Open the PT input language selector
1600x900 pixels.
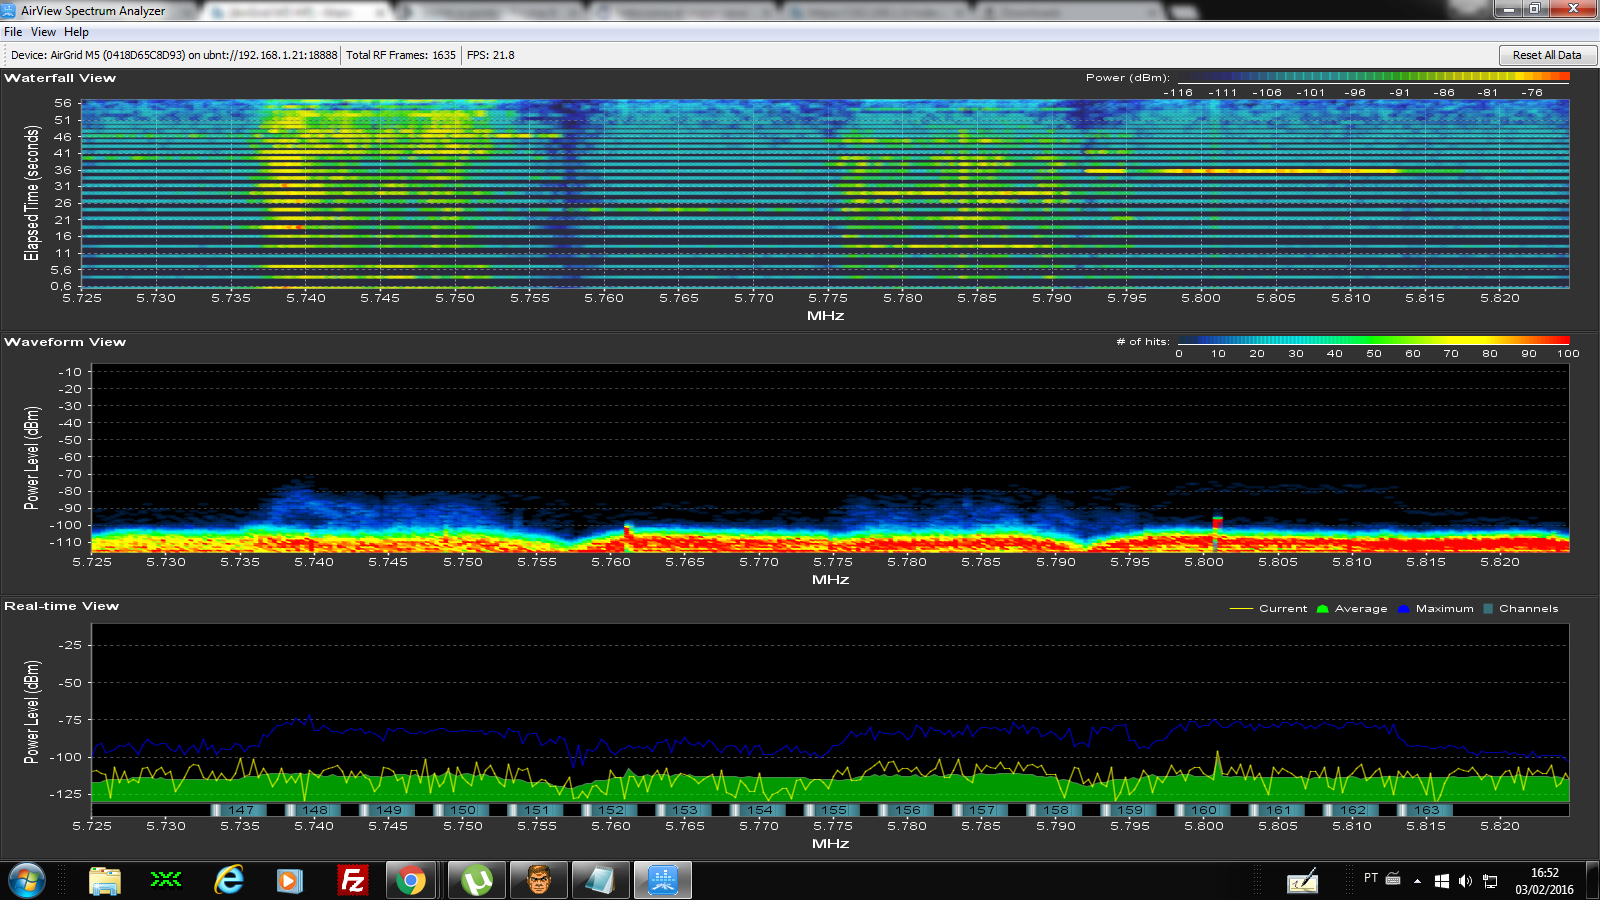click(x=1371, y=878)
